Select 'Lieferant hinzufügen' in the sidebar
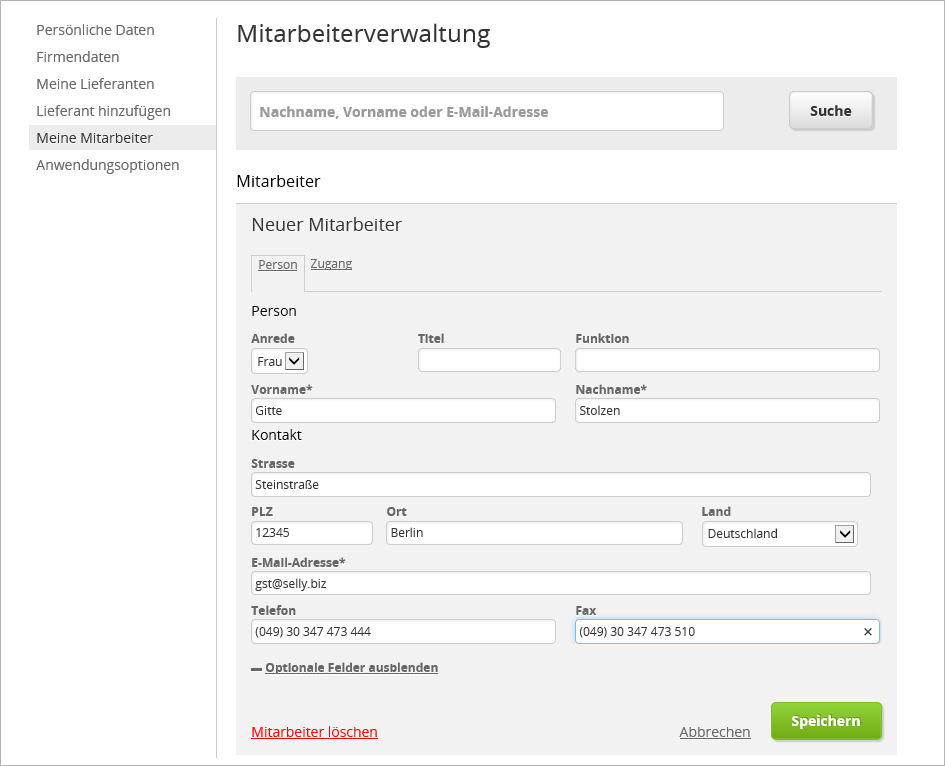Screen dimensions: 945x766 coord(103,111)
